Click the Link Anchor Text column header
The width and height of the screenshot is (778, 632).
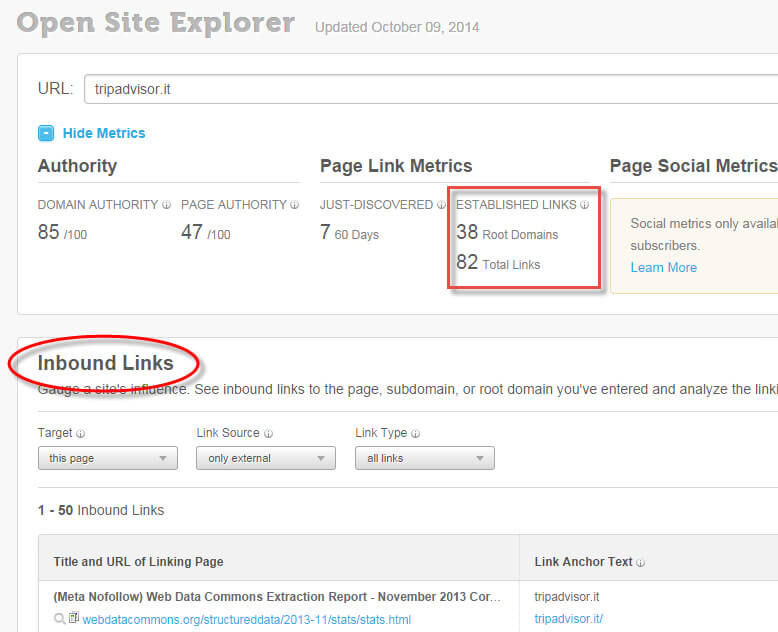(x=583, y=562)
